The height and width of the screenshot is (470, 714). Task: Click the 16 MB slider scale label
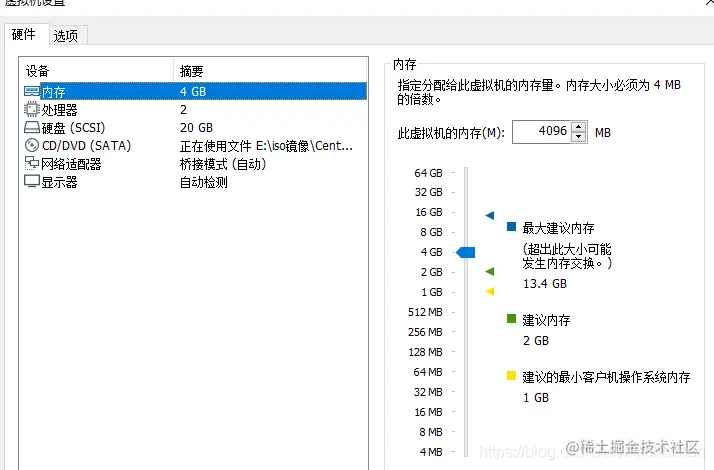point(428,412)
